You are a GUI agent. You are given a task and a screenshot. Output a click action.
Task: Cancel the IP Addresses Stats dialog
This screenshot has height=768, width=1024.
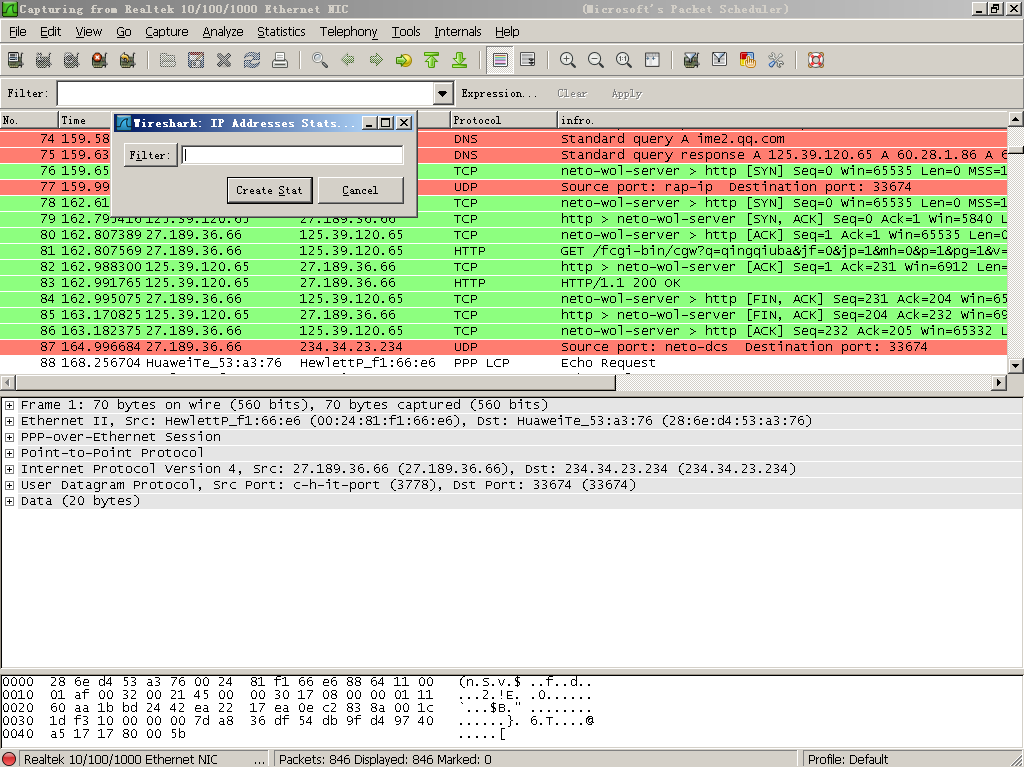360,190
